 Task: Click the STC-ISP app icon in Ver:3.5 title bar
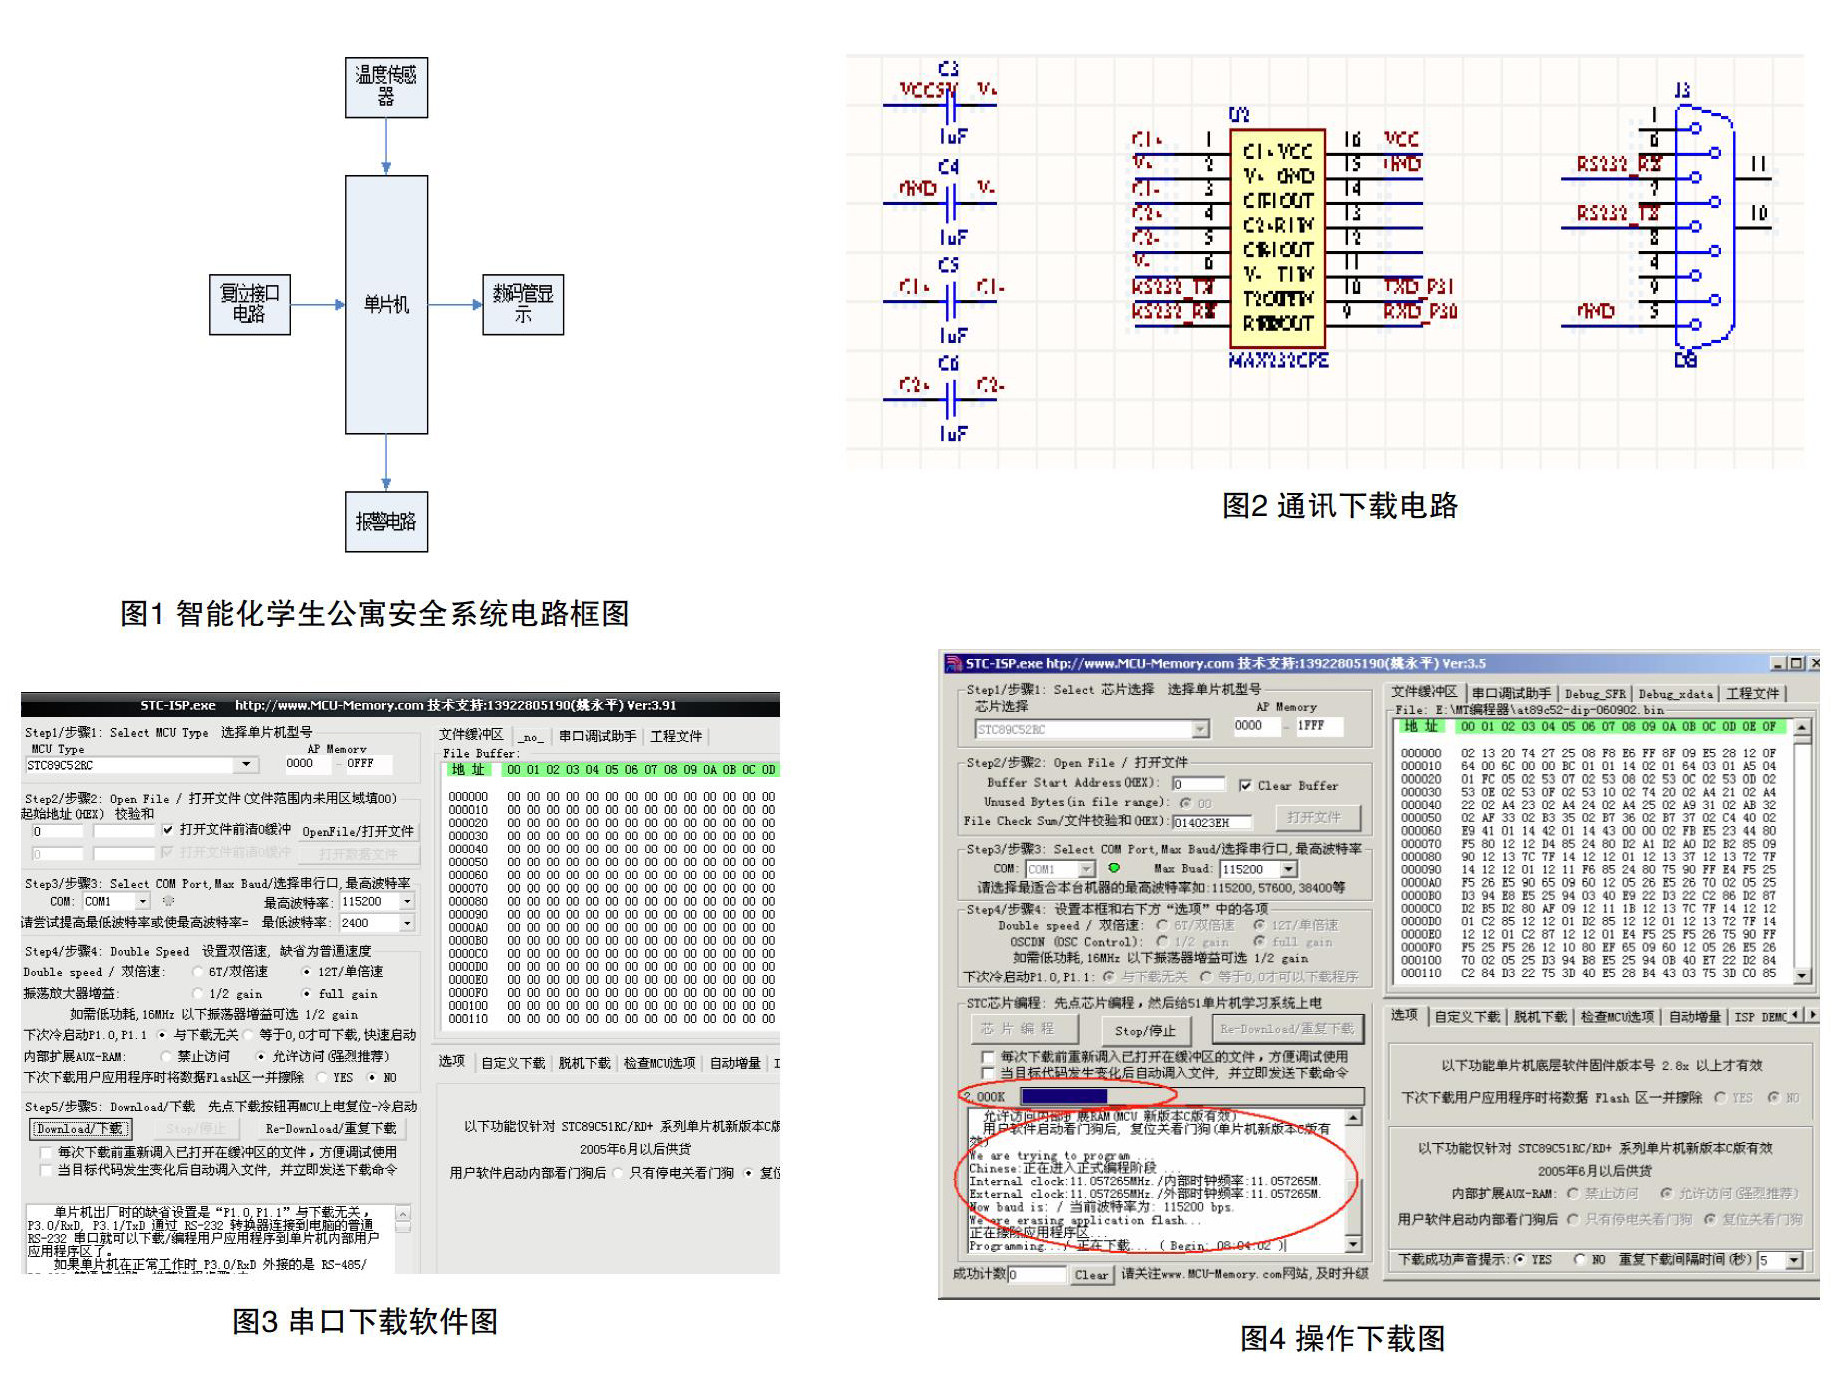pos(954,663)
